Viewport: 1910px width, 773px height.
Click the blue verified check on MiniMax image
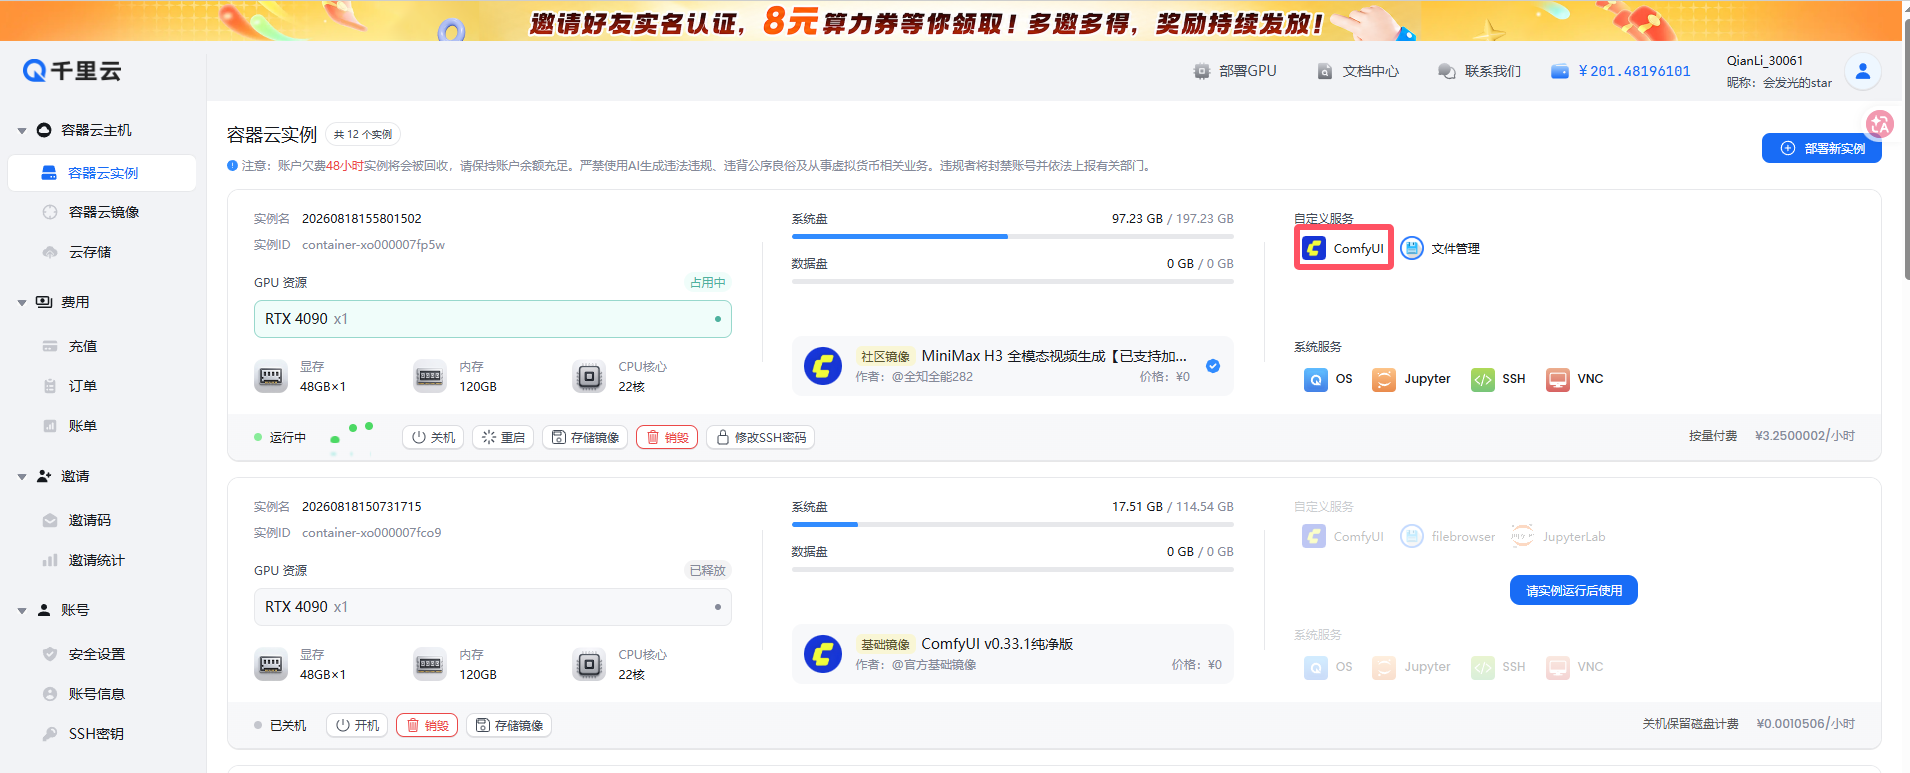point(1212,366)
